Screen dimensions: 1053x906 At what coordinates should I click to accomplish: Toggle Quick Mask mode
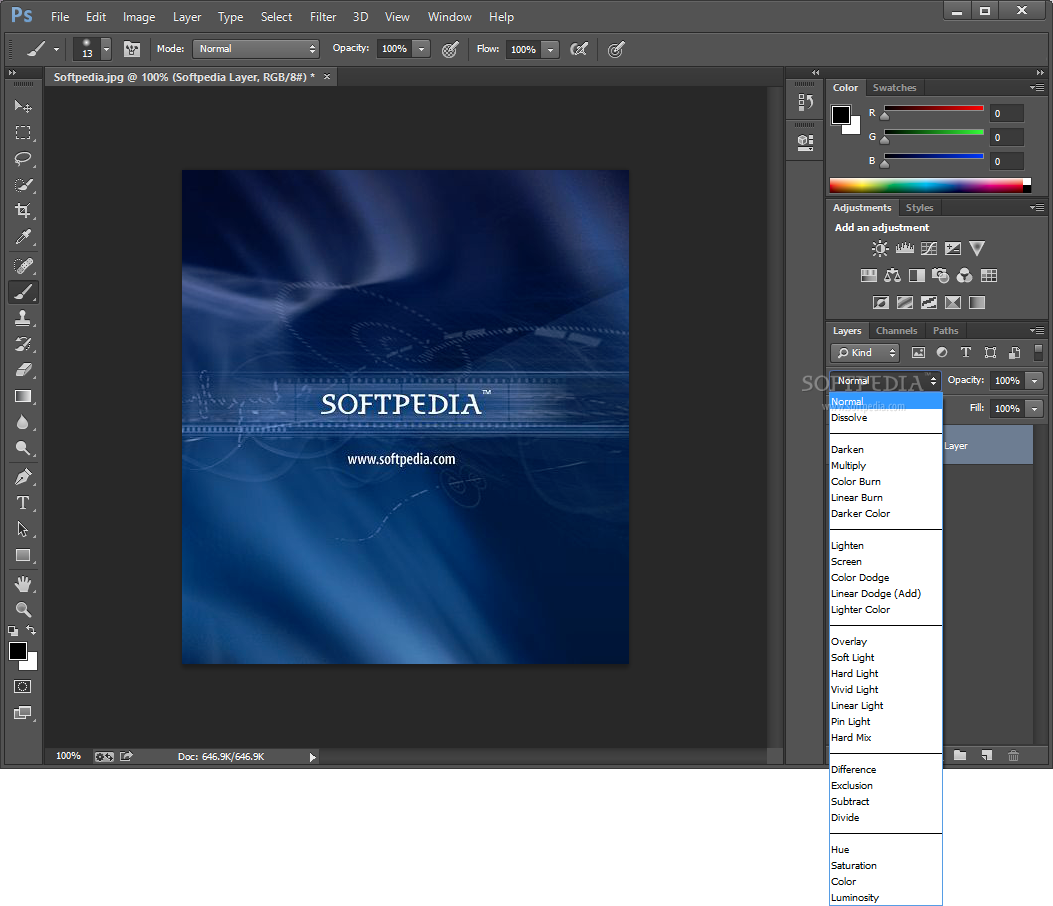pos(22,686)
